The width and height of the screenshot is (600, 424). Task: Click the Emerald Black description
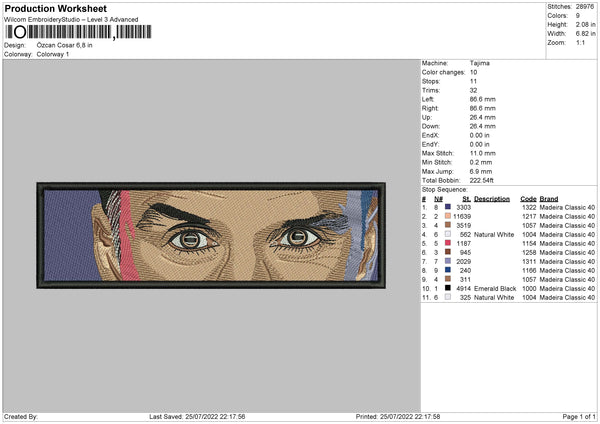click(495, 289)
